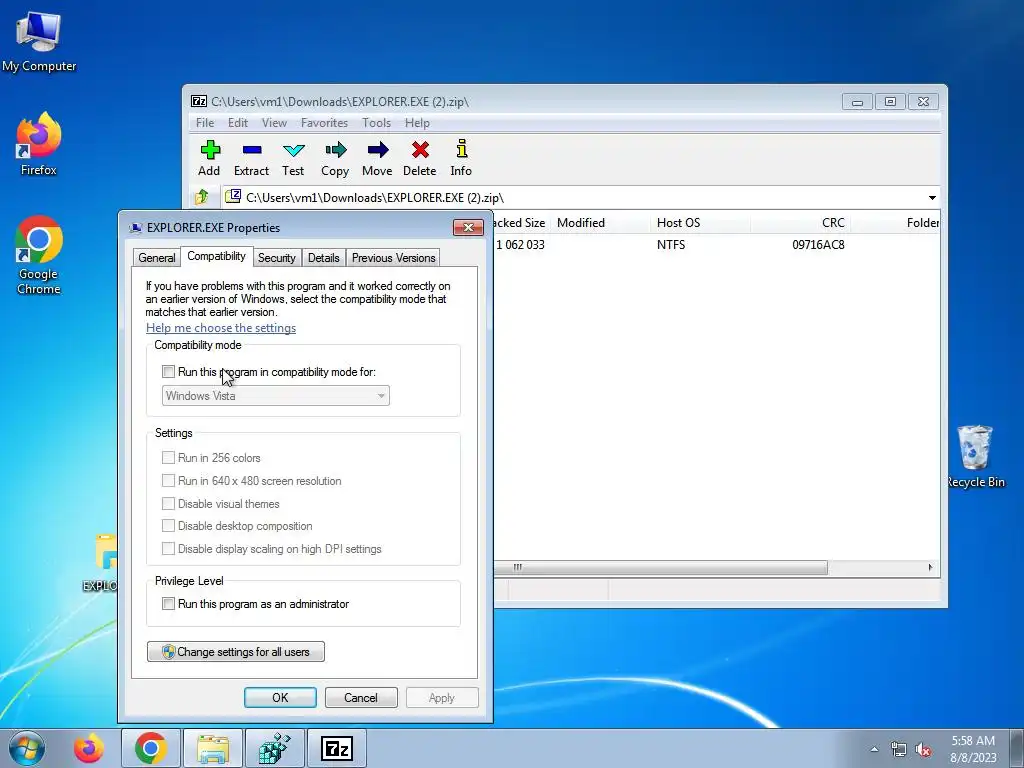The image size is (1024, 768).
Task: Open Windows Explorer from the taskbar
Action: click(213, 748)
